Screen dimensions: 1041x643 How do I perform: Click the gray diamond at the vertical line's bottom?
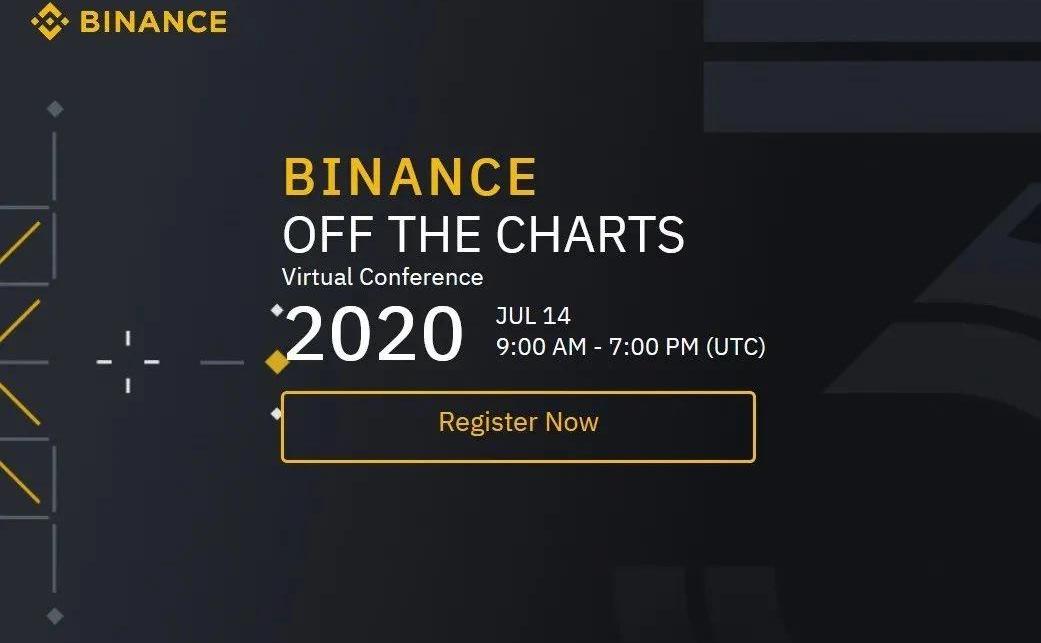point(55,616)
